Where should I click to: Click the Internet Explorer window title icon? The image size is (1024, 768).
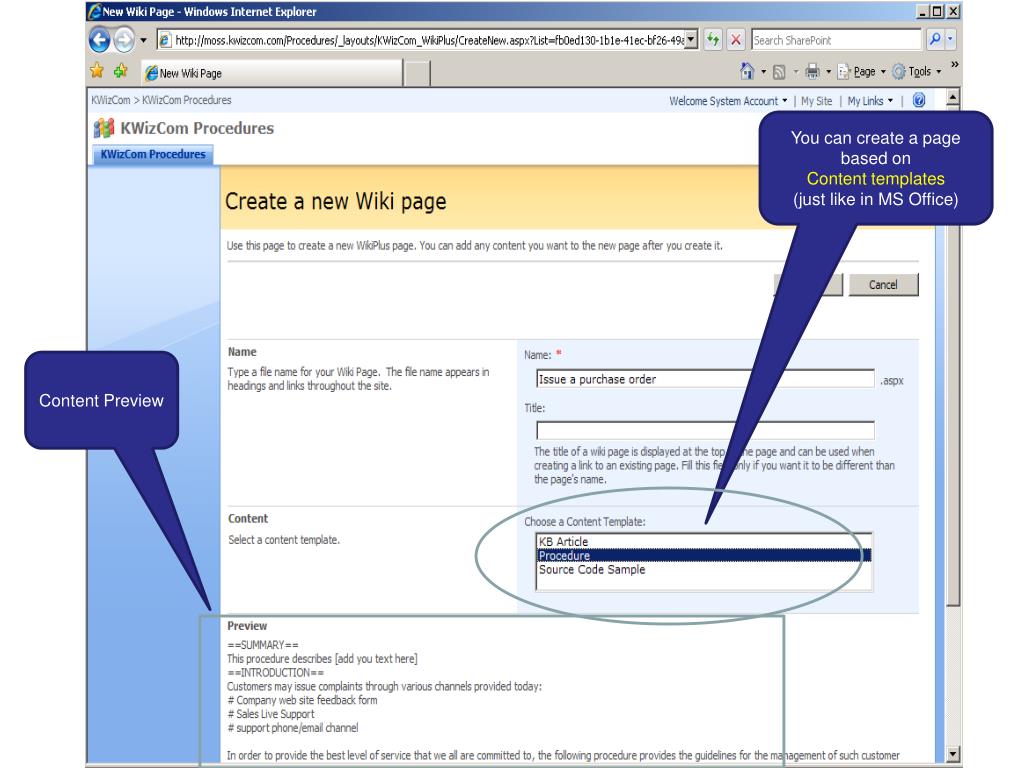point(95,11)
